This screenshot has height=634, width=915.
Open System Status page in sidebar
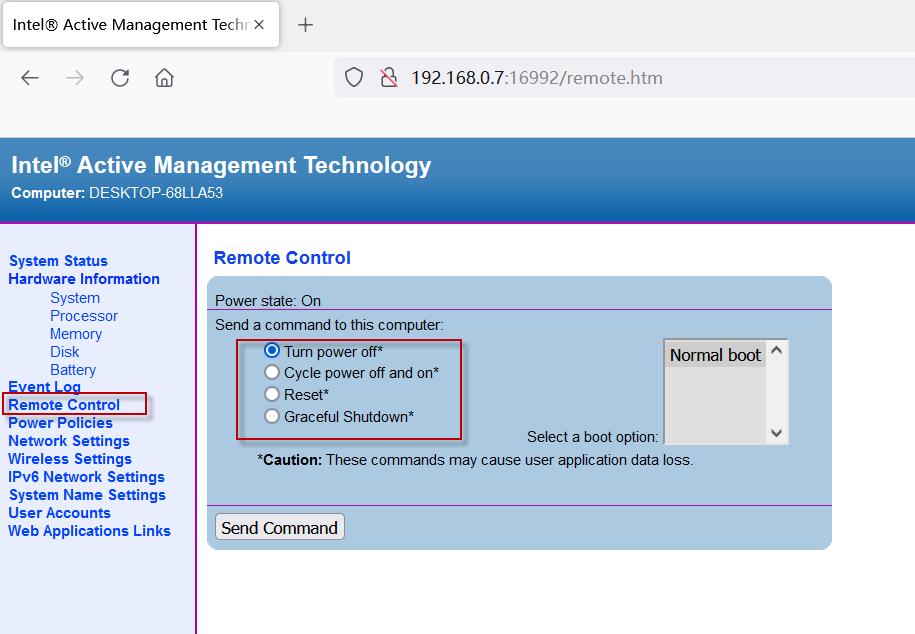58,261
